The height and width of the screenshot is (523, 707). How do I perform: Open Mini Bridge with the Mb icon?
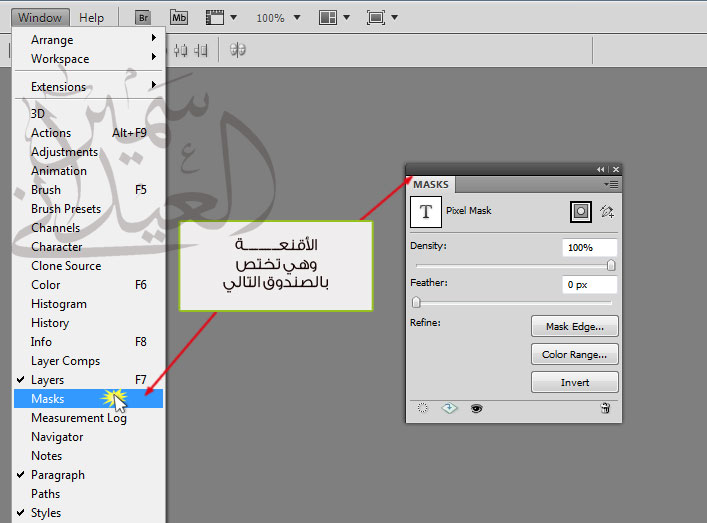pyautogui.click(x=178, y=17)
